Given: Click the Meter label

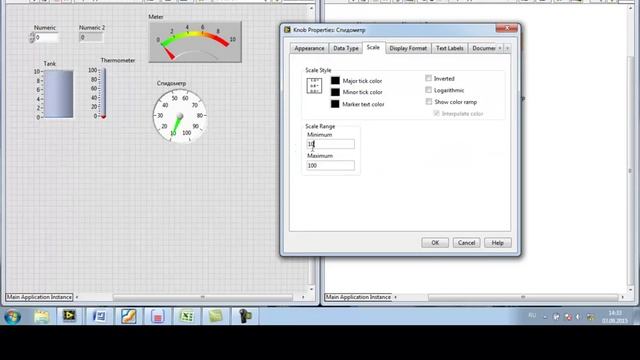Looking at the screenshot, I should click(156, 17).
